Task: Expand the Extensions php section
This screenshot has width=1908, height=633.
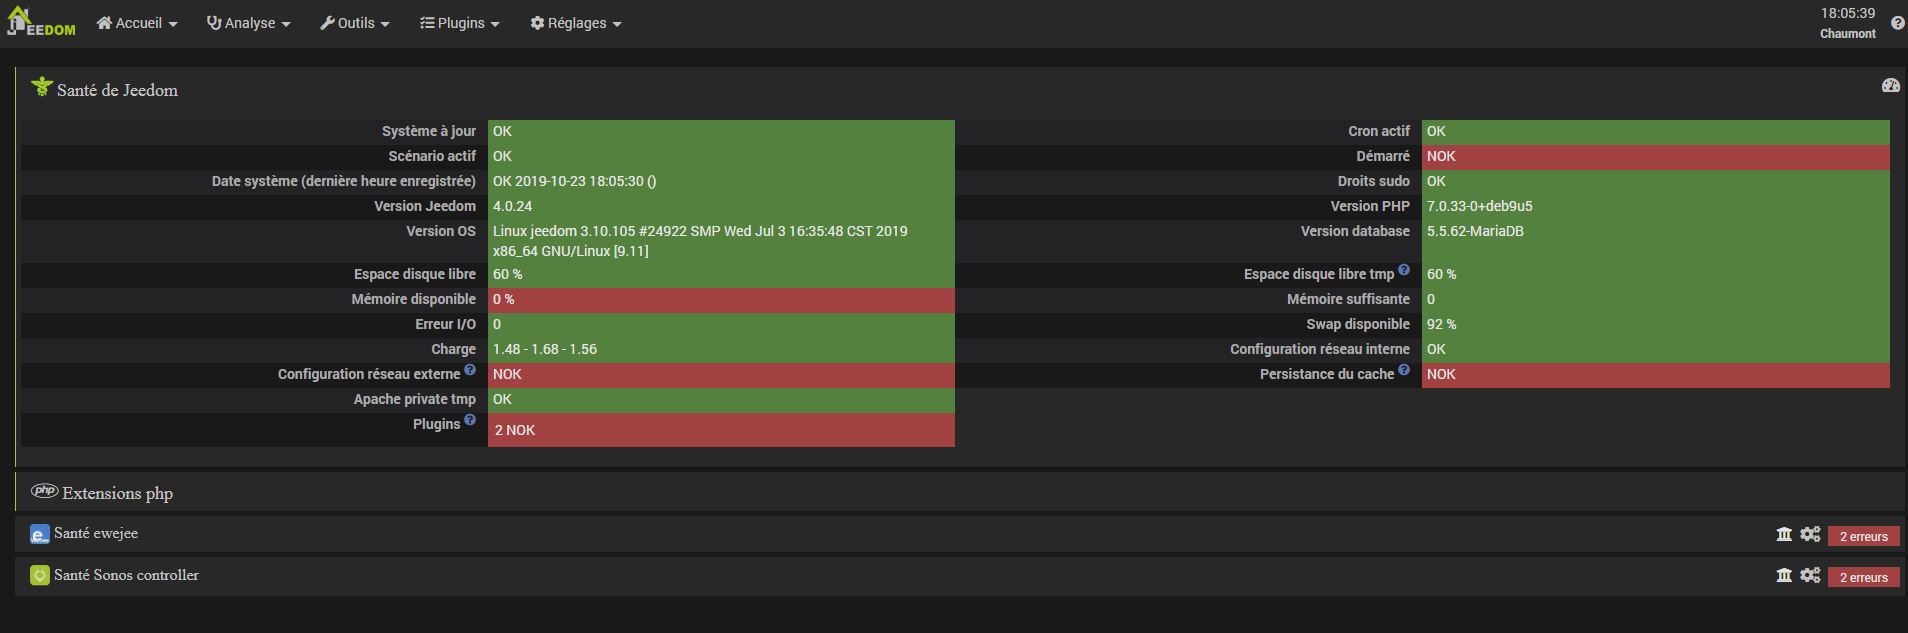Action: pos(117,493)
